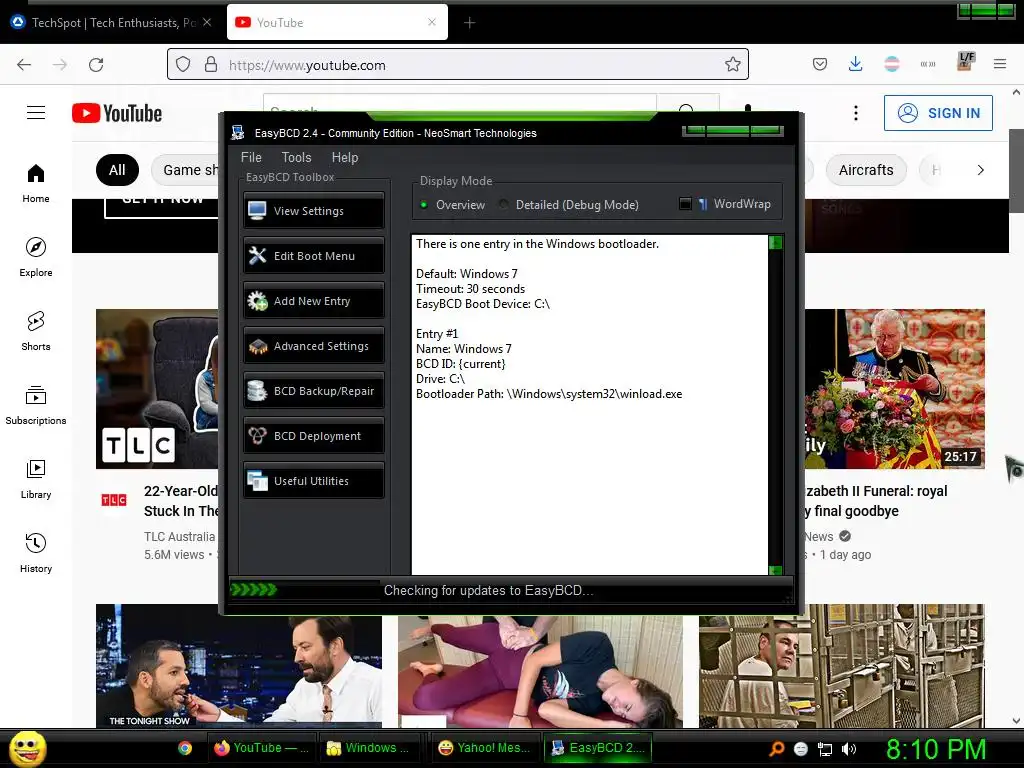Open History in YouTube sidebar
This screenshot has width=1024, height=768.
(36, 553)
